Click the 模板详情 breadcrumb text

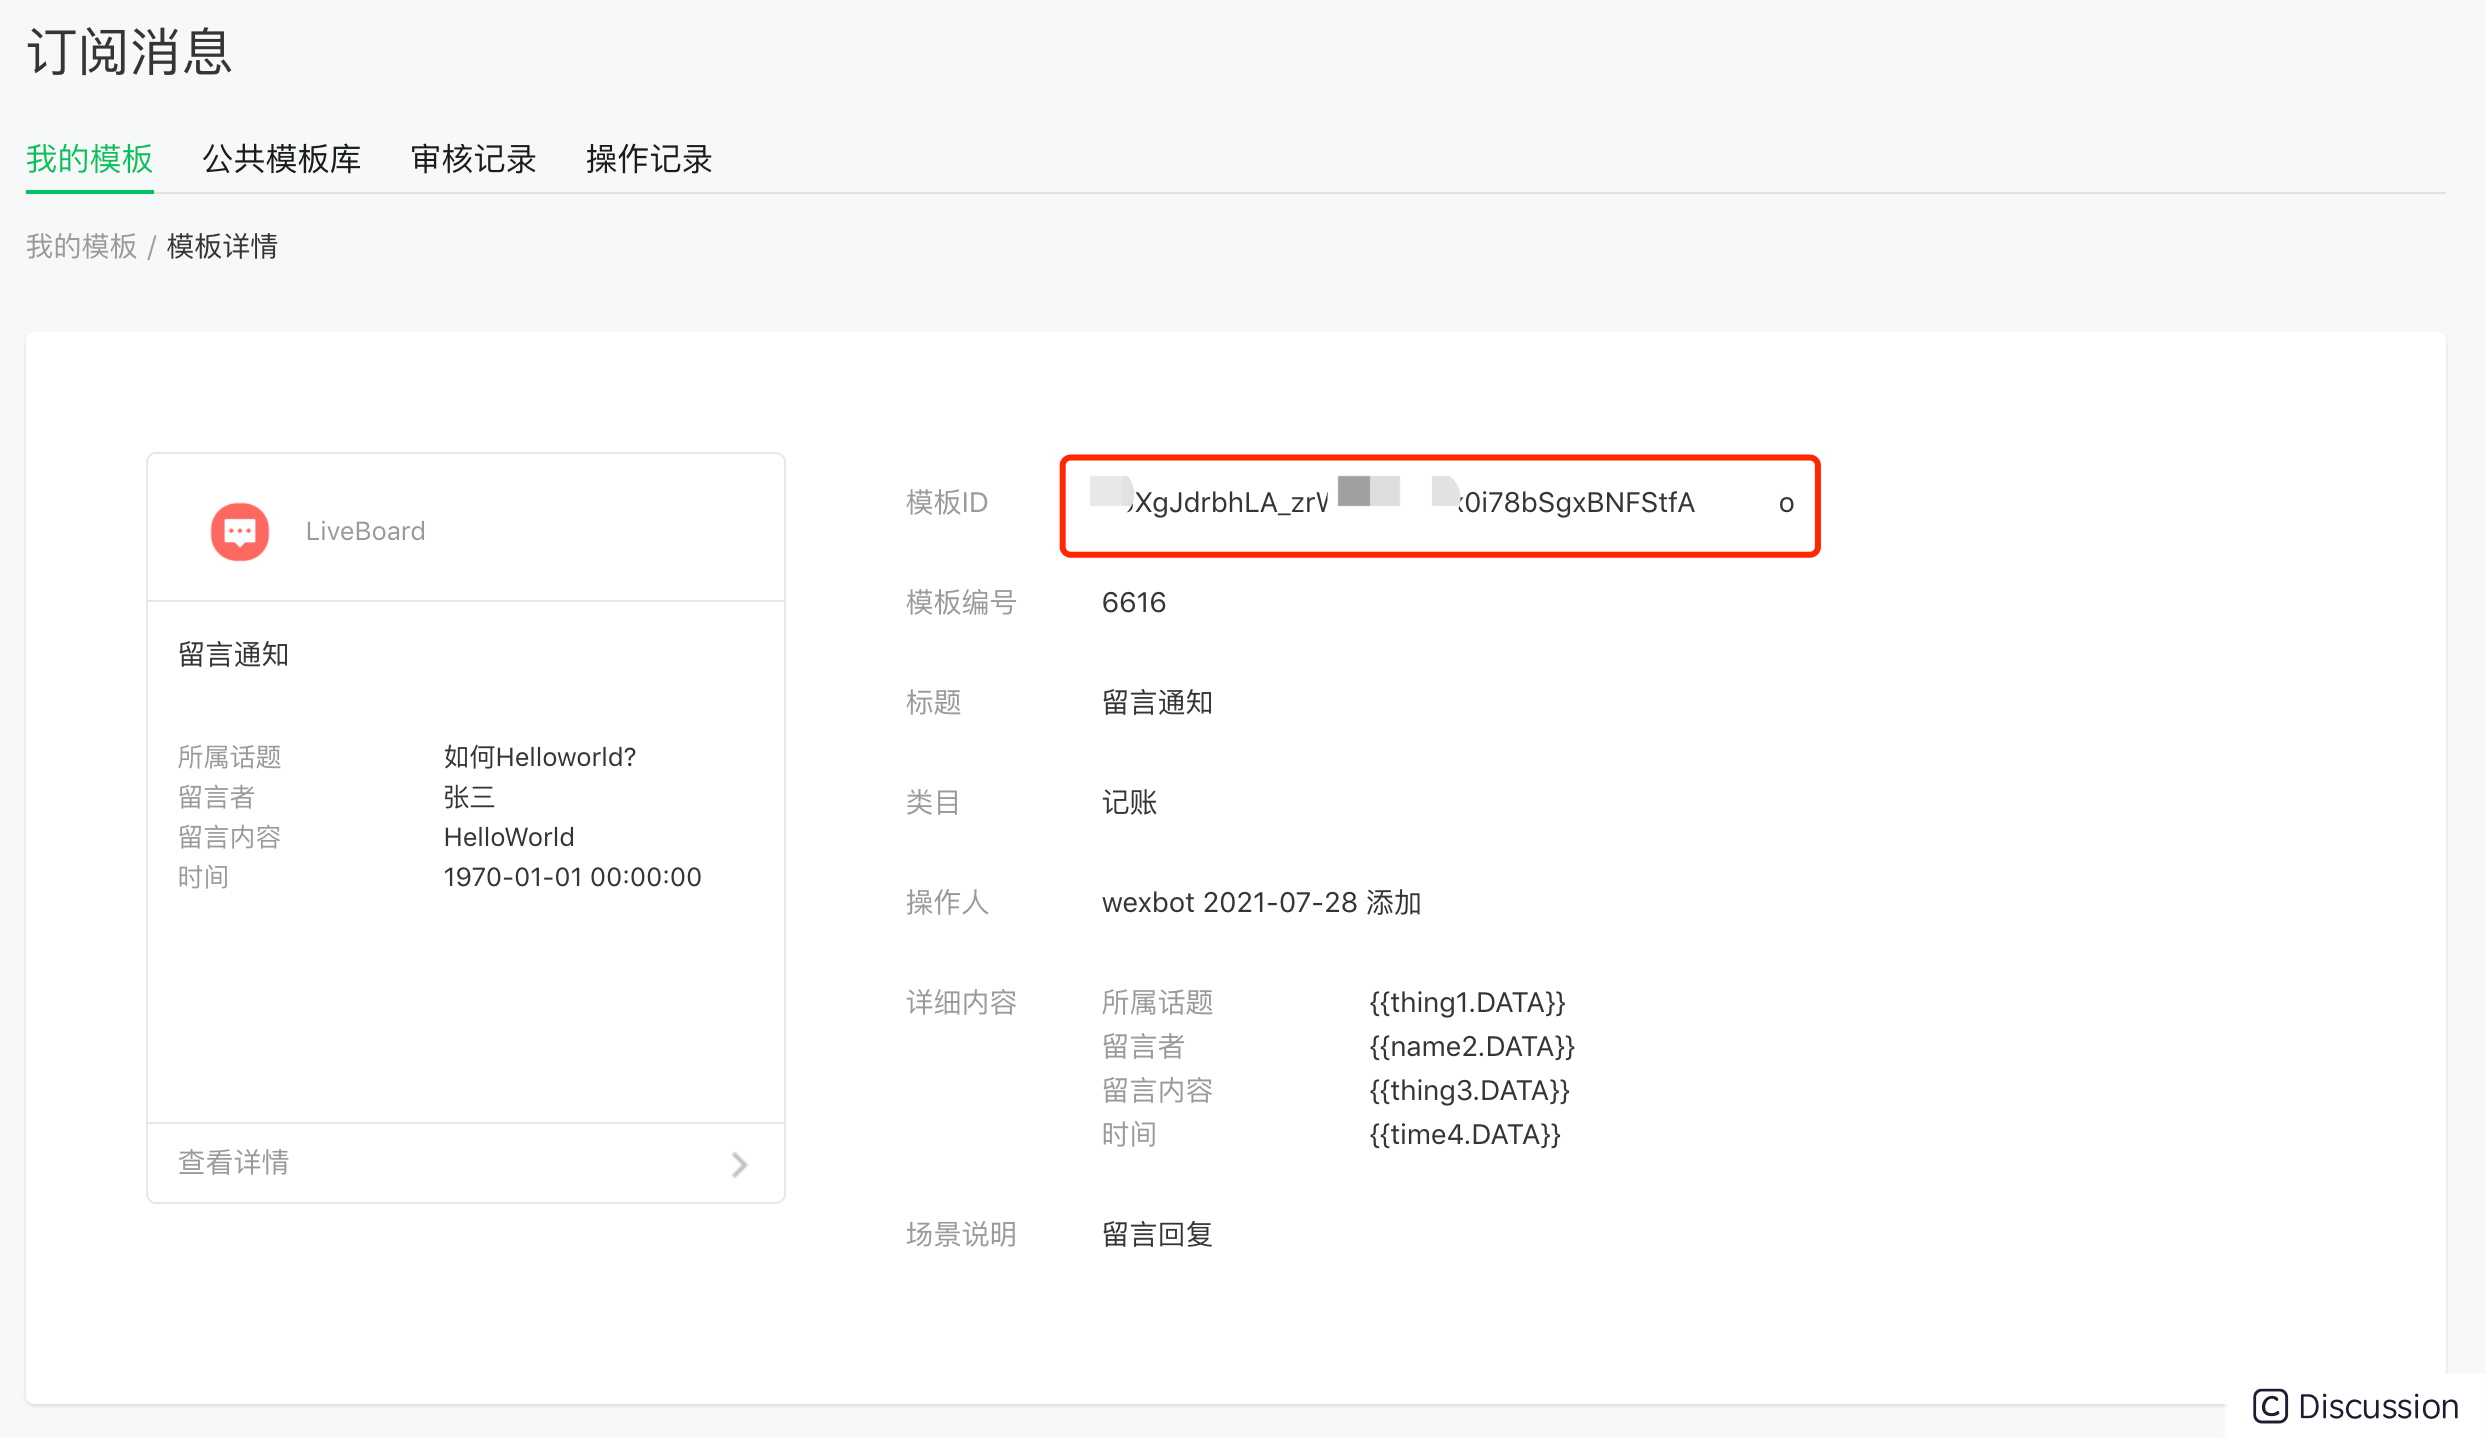[222, 246]
